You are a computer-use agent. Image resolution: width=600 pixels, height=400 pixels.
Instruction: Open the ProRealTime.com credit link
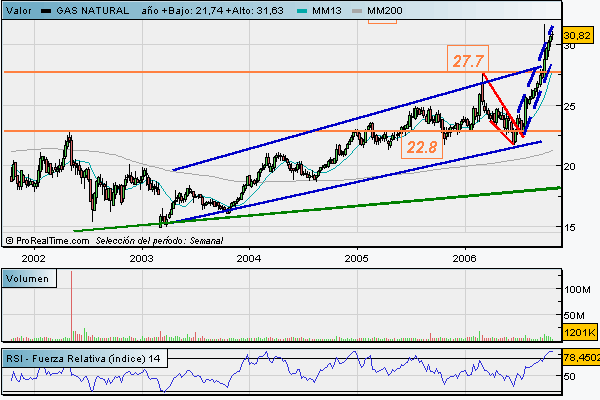coord(47,241)
